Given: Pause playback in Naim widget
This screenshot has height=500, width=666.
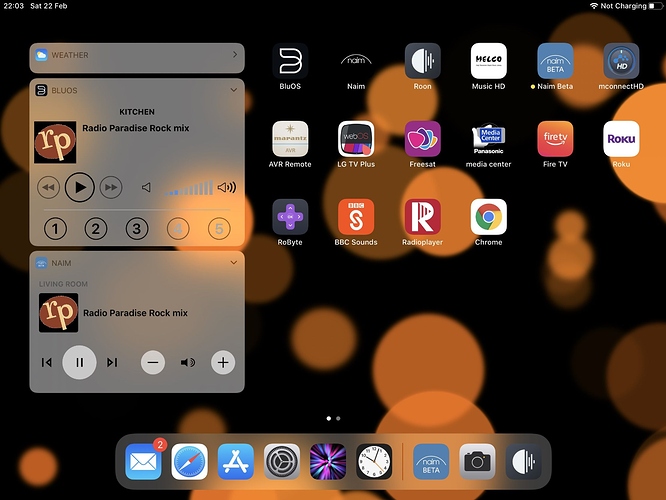Looking at the screenshot, I should click(79, 362).
